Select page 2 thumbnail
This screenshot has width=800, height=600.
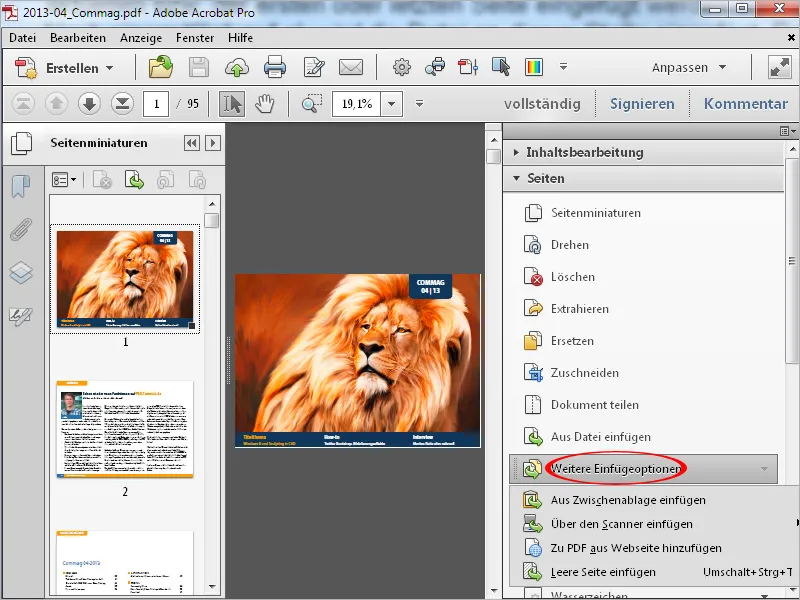[125, 430]
